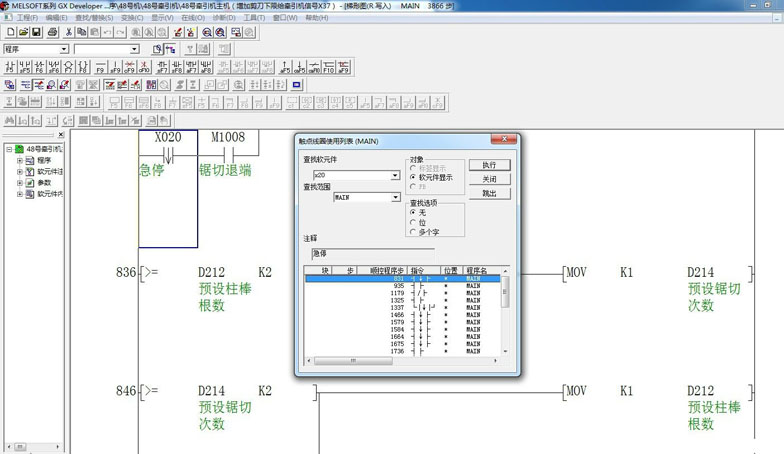Expand the 程序 tree node
Viewport: 784px width, 454px height.
[x=19, y=160]
